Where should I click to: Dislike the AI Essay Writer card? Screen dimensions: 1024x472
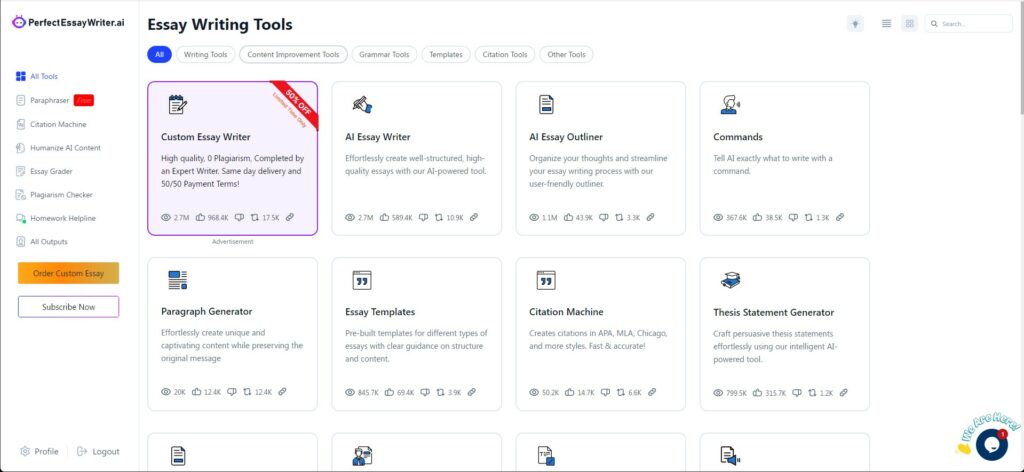click(x=423, y=217)
